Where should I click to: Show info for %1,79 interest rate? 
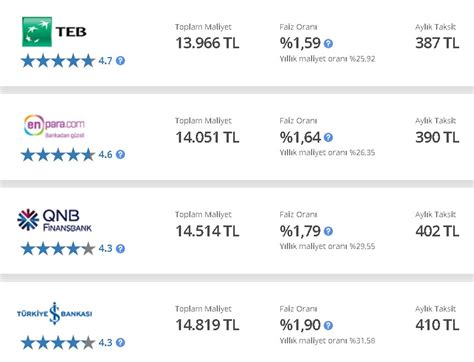click(328, 231)
